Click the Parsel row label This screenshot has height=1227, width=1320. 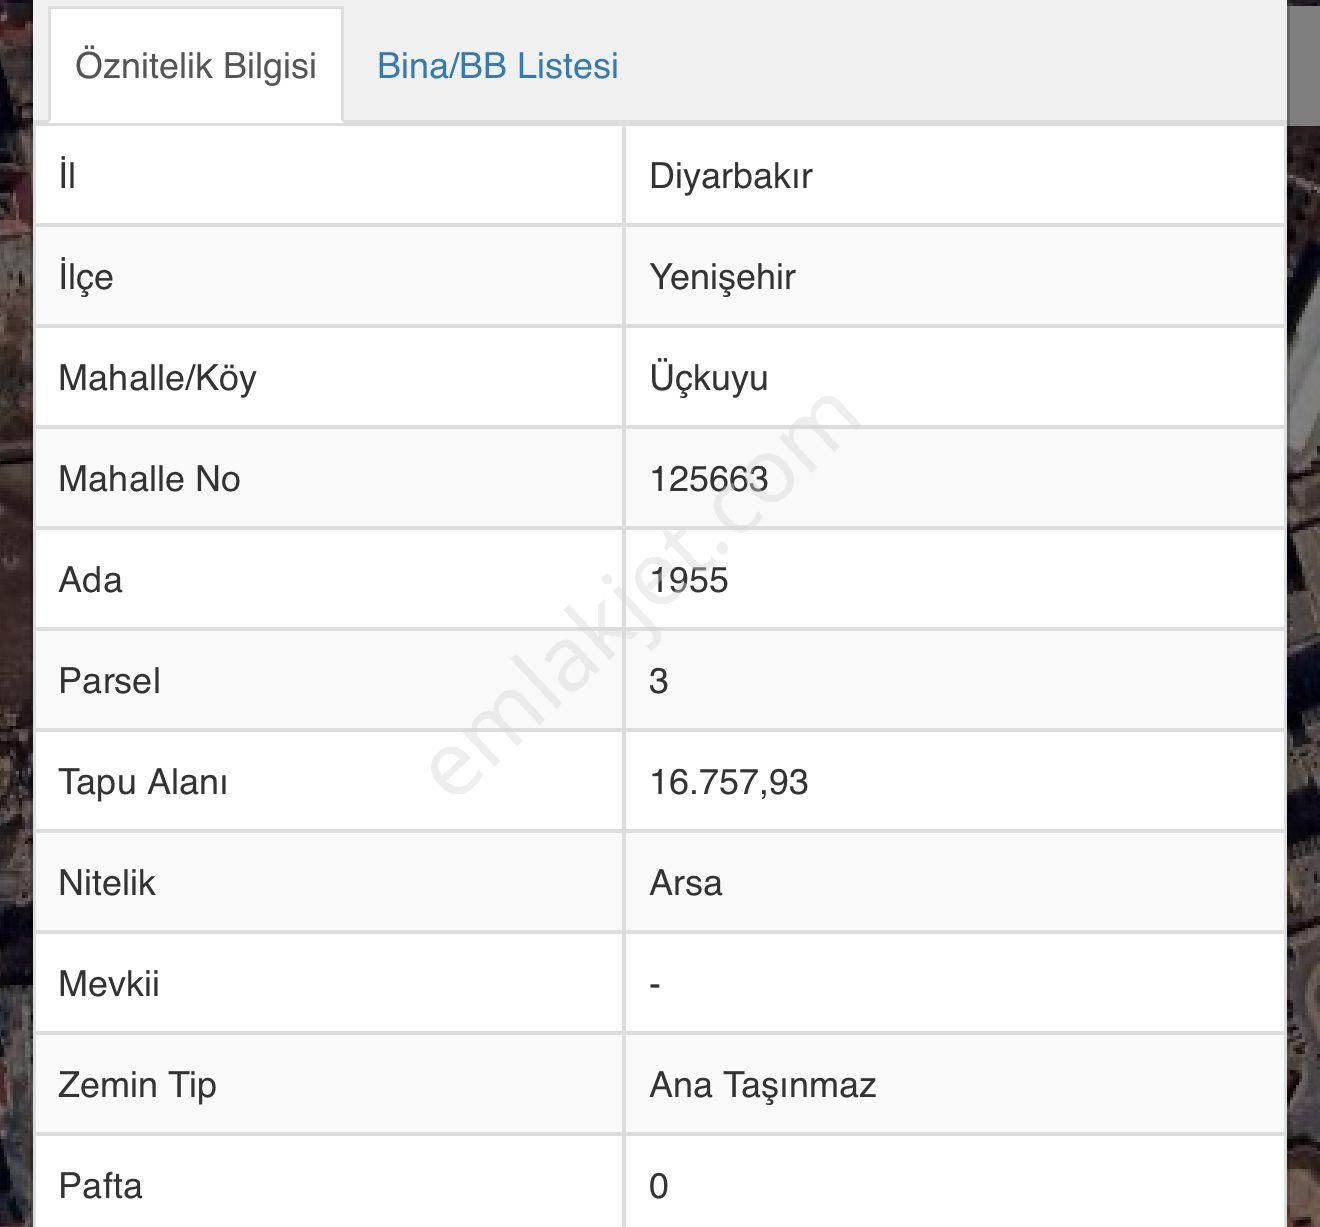(x=110, y=681)
